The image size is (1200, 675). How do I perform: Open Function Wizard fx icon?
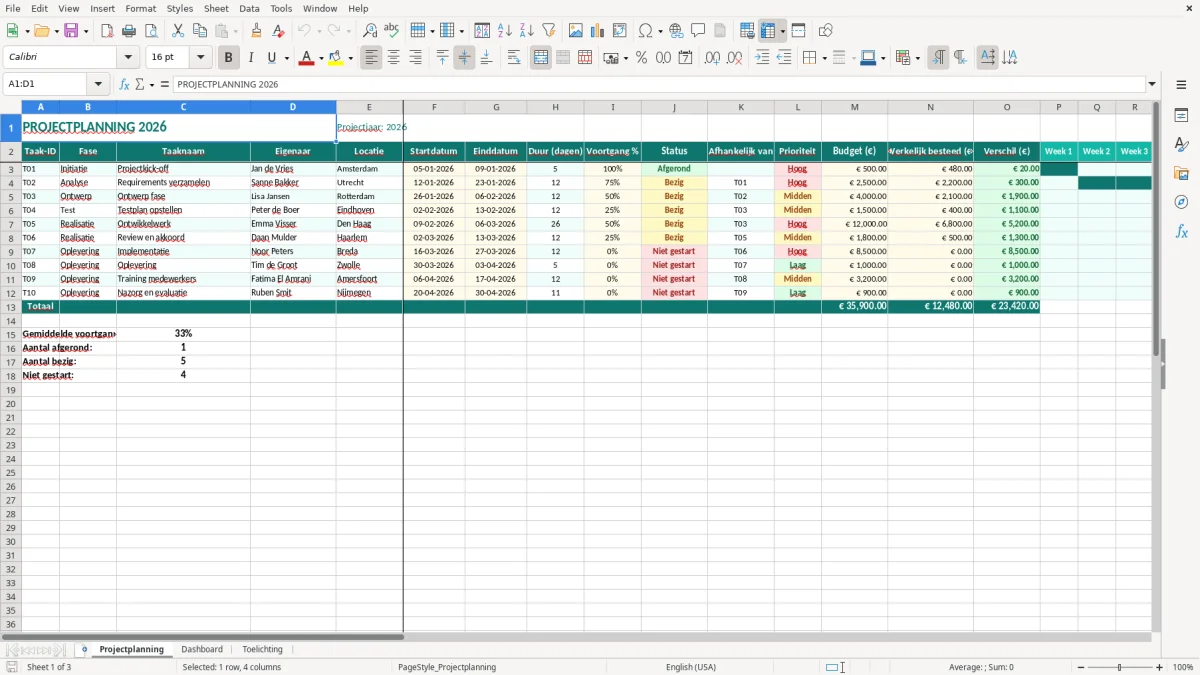point(125,85)
